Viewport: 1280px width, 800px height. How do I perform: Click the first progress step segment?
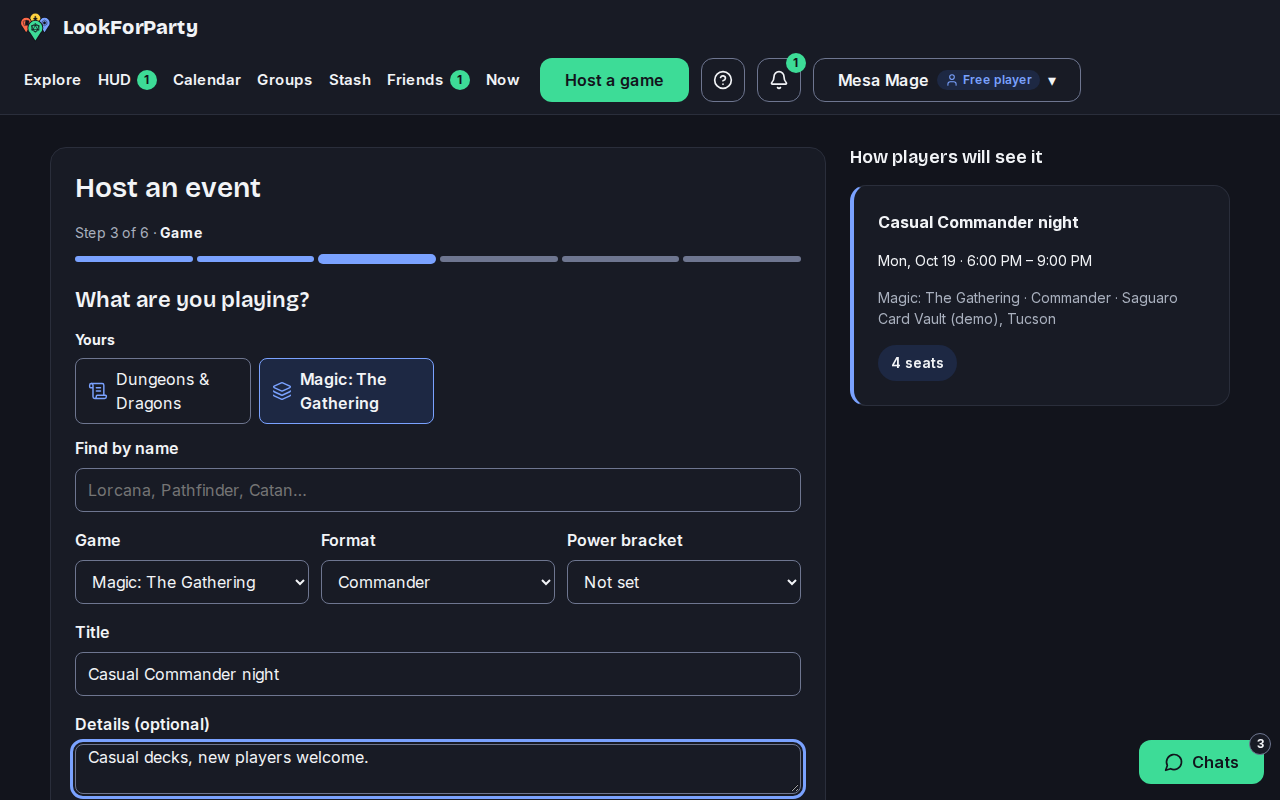[134, 259]
